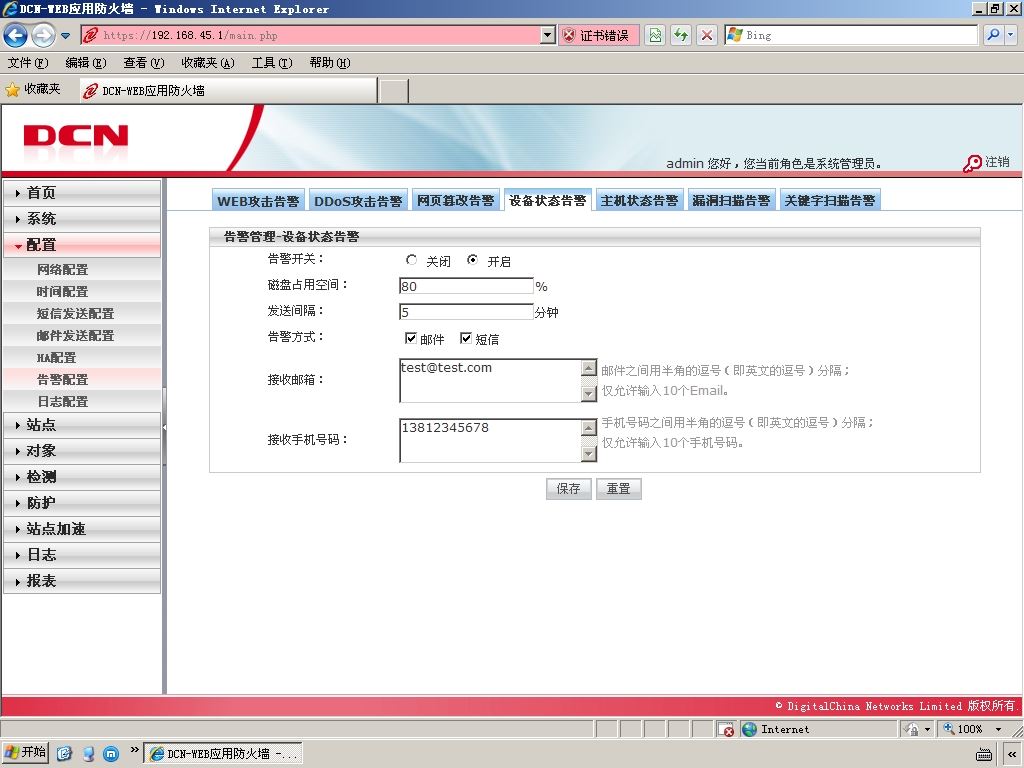Click the certificate error (证书错误) badge
The image size is (1024, 768).
pyautogui.click(x=598, y=35)
